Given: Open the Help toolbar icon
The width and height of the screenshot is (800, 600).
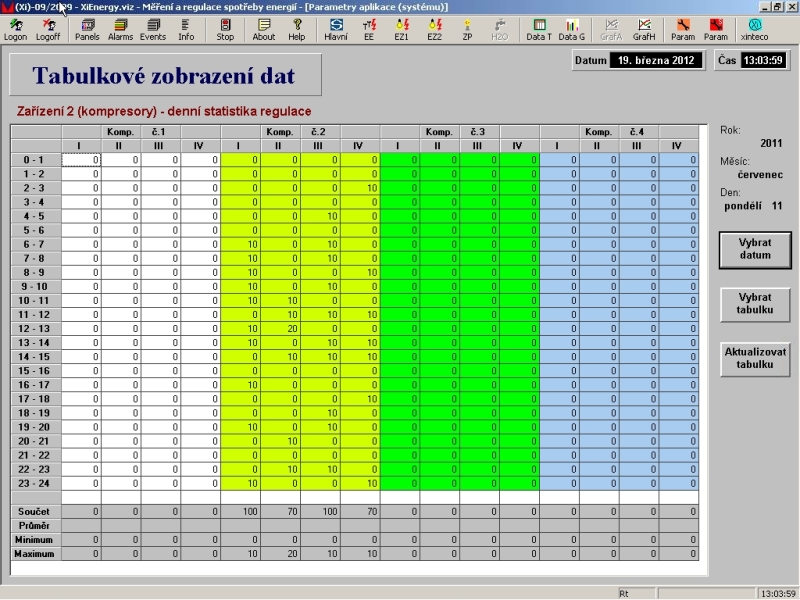Looking at the screenshot, I should pyautogui.click(x=297, y=30).
